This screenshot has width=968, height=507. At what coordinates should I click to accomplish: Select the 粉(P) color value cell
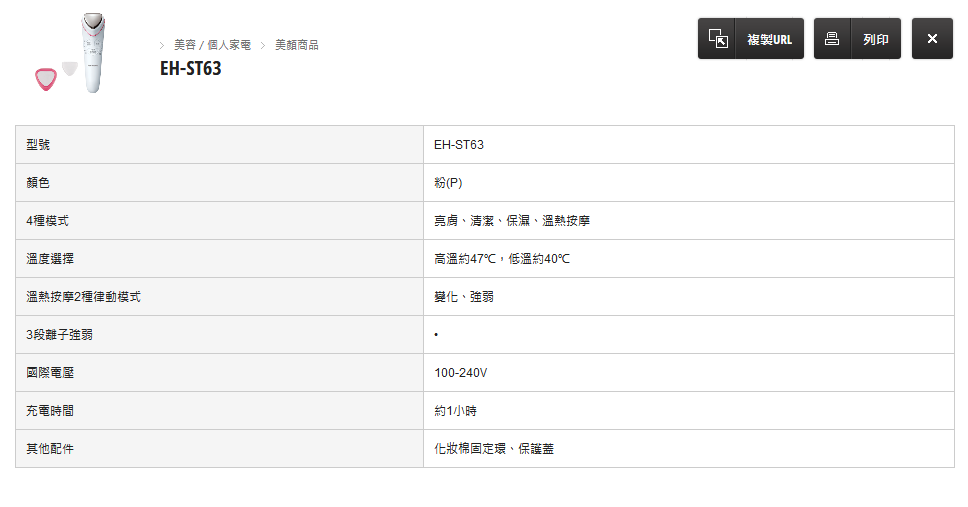448,183
